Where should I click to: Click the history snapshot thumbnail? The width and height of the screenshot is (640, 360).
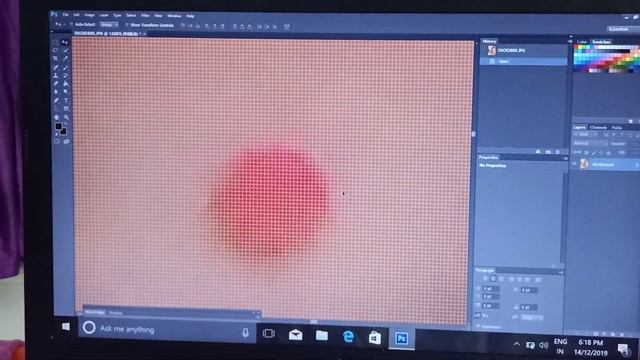(491, 50)
